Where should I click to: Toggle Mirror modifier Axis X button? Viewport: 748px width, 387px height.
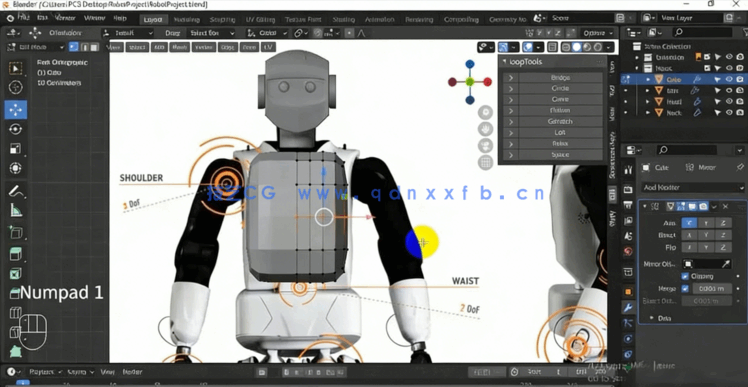(x=689, y=223)
